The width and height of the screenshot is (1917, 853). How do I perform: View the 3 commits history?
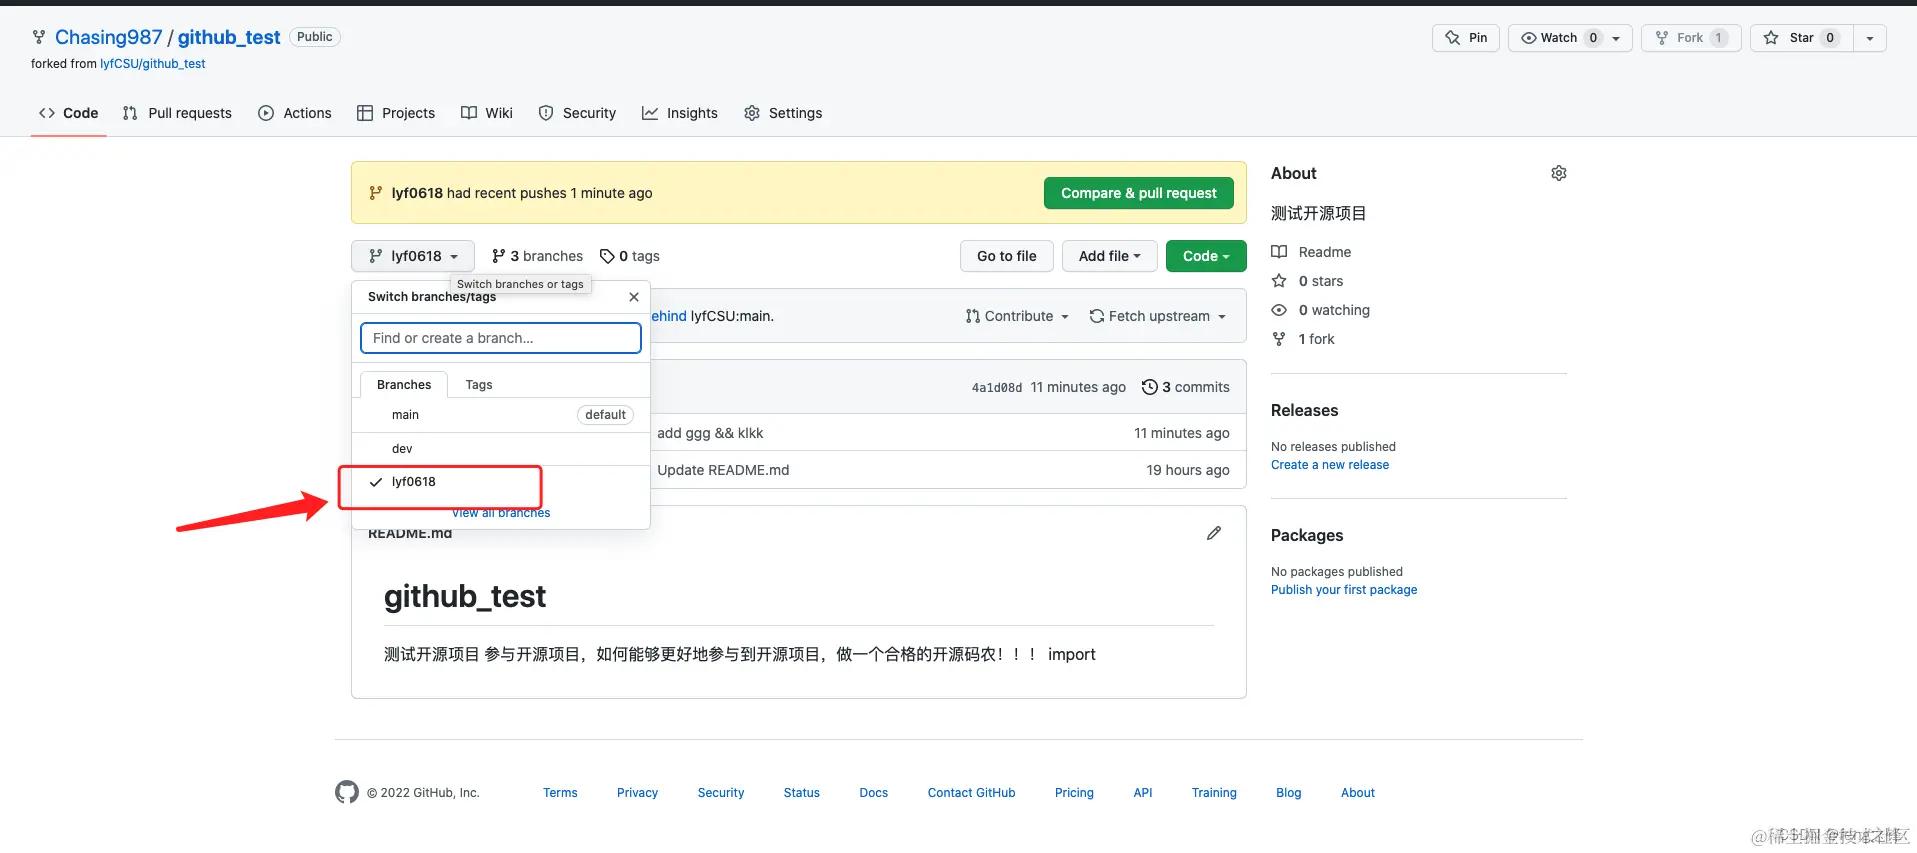[x=1186, y=387]
